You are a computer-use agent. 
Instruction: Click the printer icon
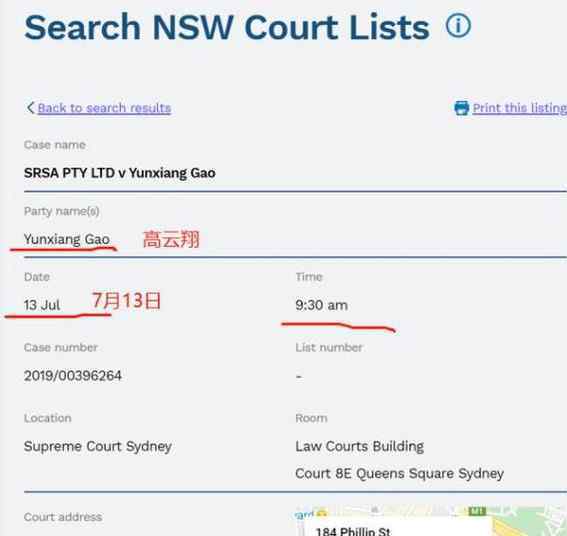461,108
